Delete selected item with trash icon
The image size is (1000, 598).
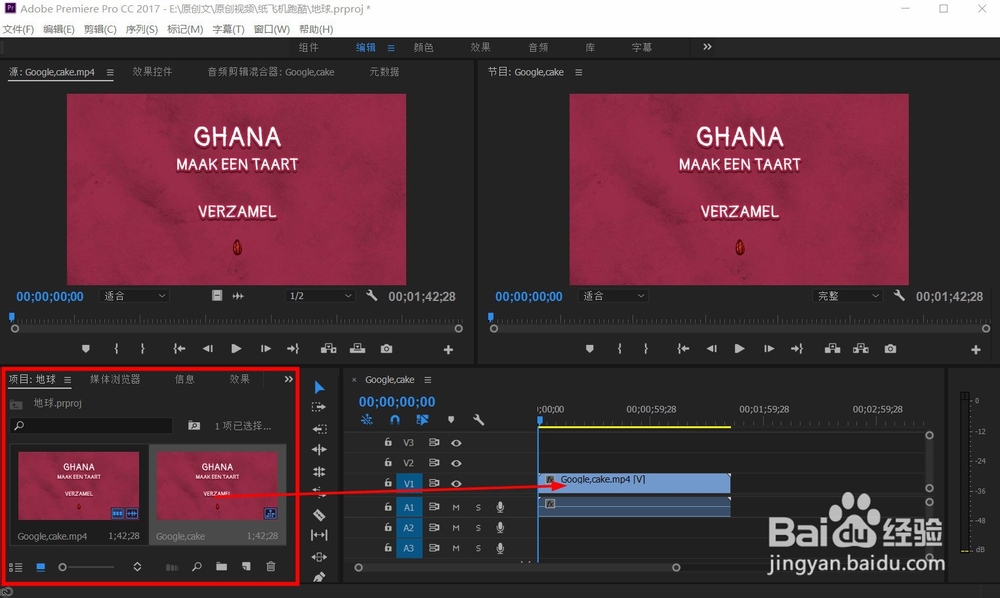[271, 566]
